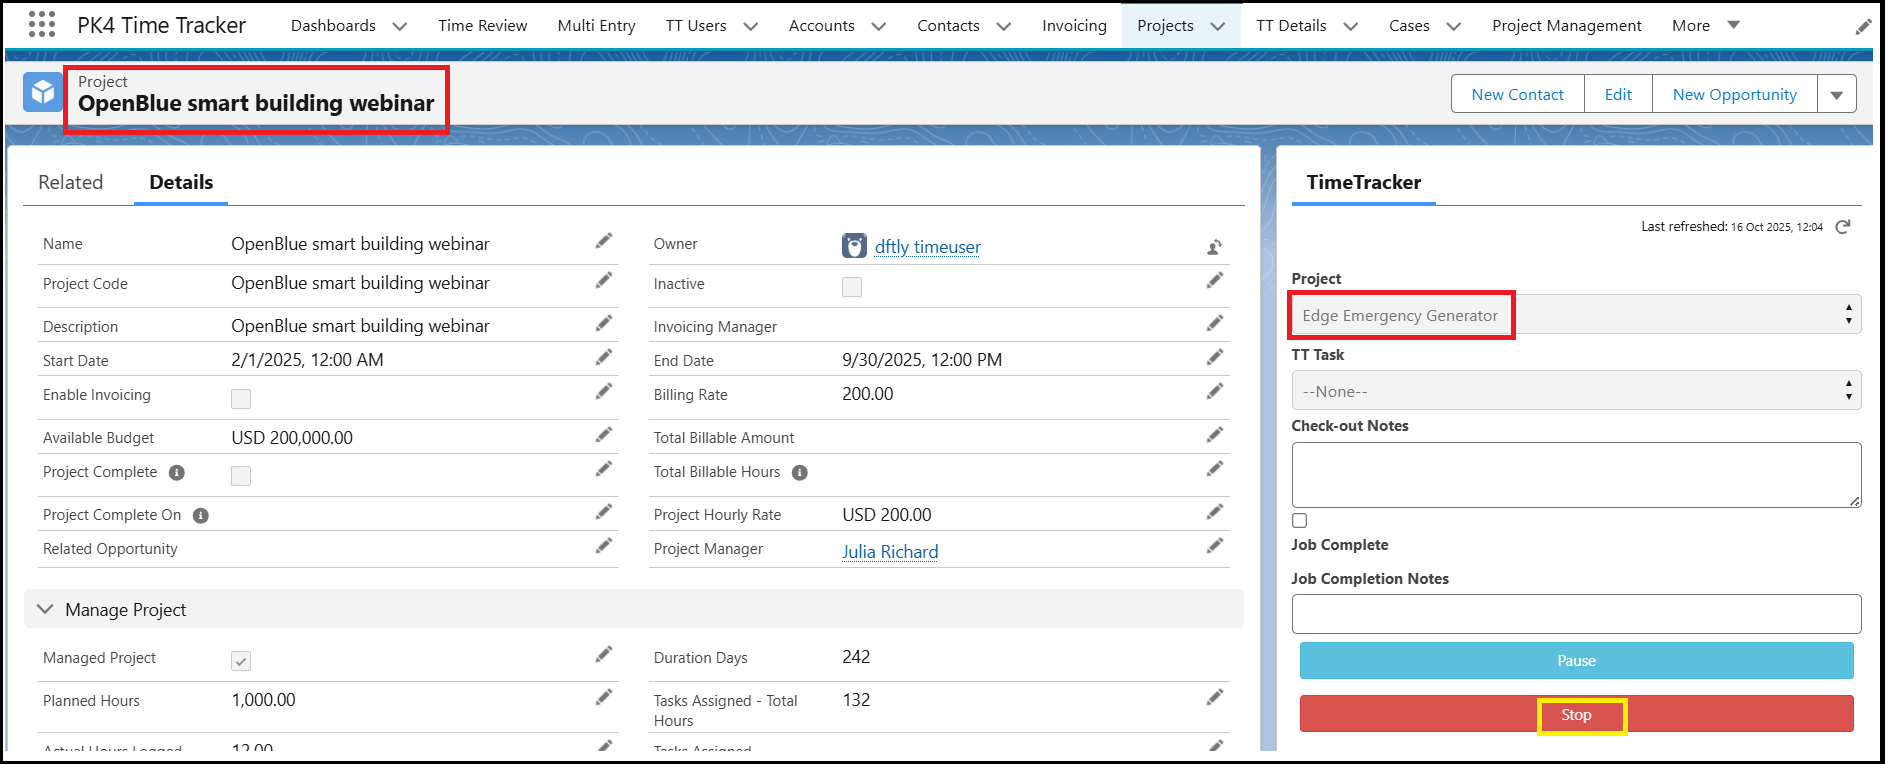The width and height of the screenshot is (1886, 764).
Task: Edit the Related Opportunity pencil icon
Action: (x=604, y=546)
